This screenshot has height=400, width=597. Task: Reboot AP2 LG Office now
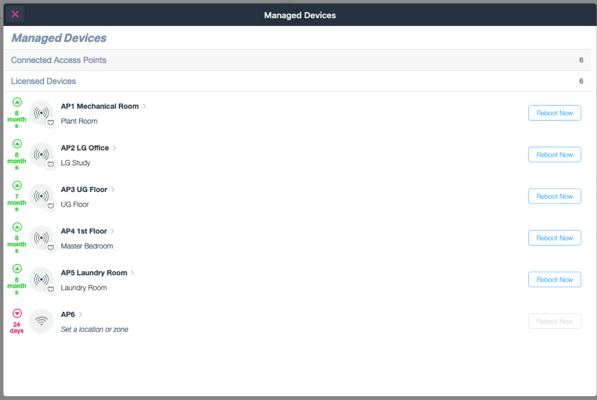554,155
